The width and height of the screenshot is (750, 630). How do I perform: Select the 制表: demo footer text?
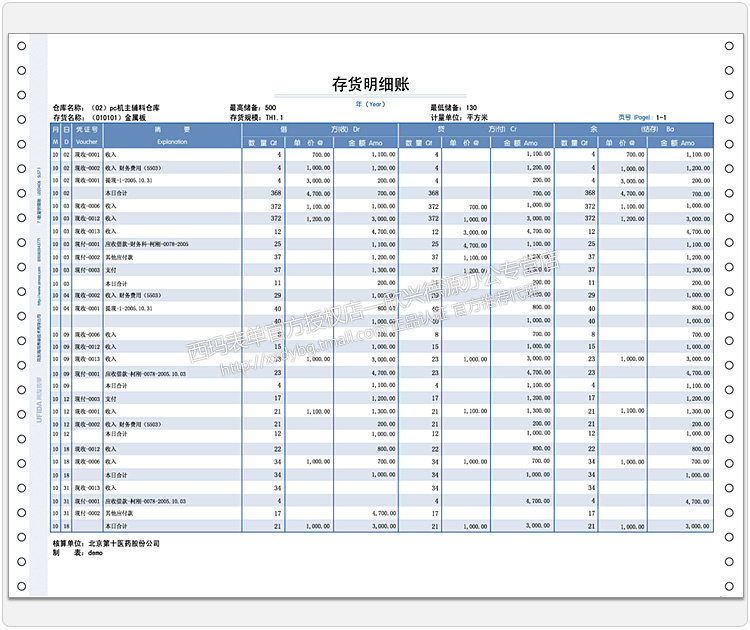[77, 553]
